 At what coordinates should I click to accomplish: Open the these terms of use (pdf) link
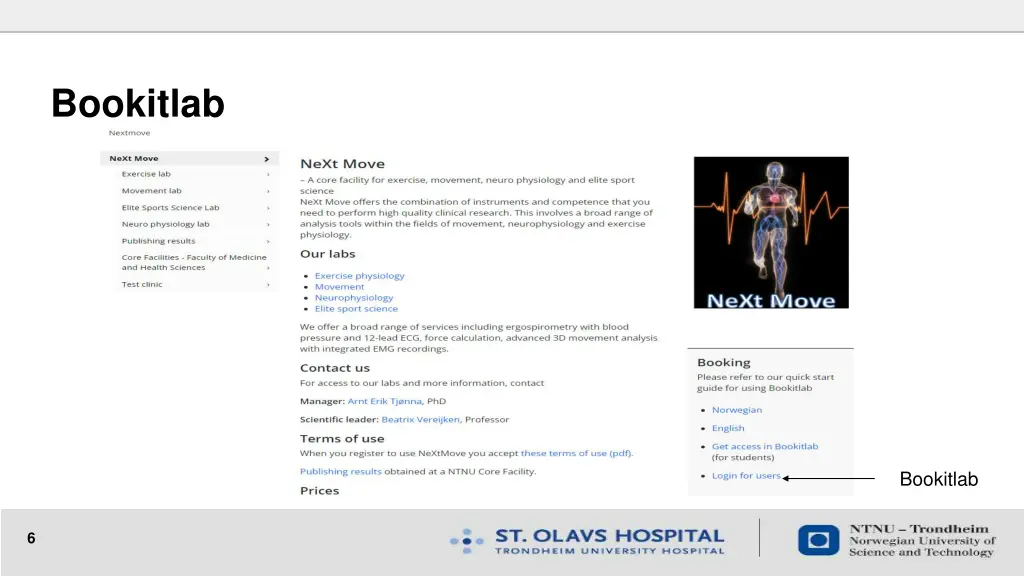[576, 453]
